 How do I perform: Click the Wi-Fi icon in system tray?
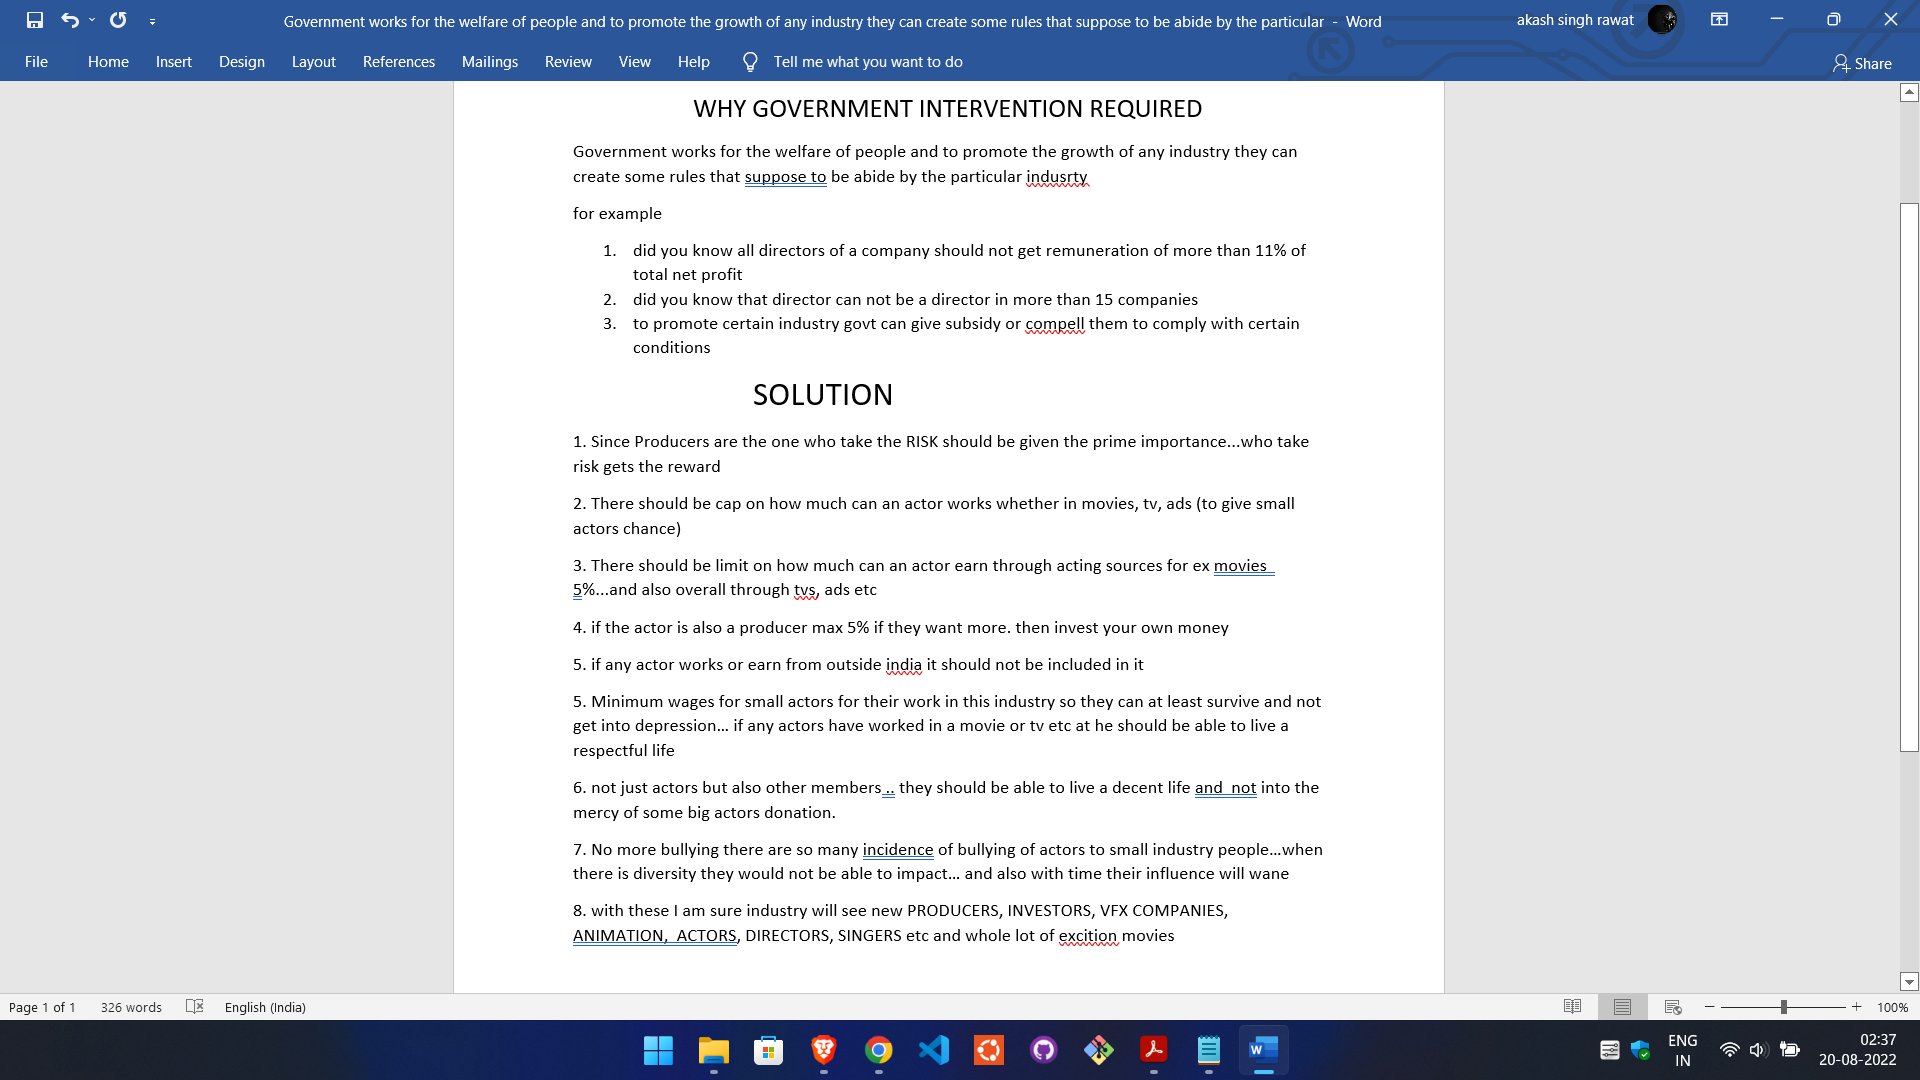coord(1729,1050)
